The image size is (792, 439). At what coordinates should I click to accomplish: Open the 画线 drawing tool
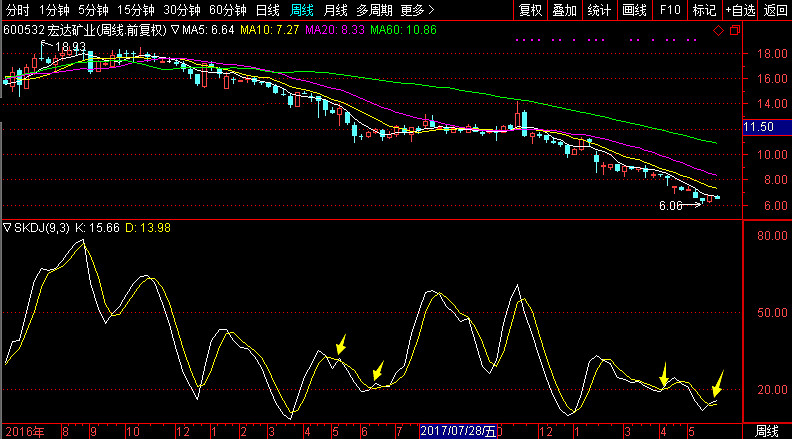pyautogui.click(x=634, y=10)
